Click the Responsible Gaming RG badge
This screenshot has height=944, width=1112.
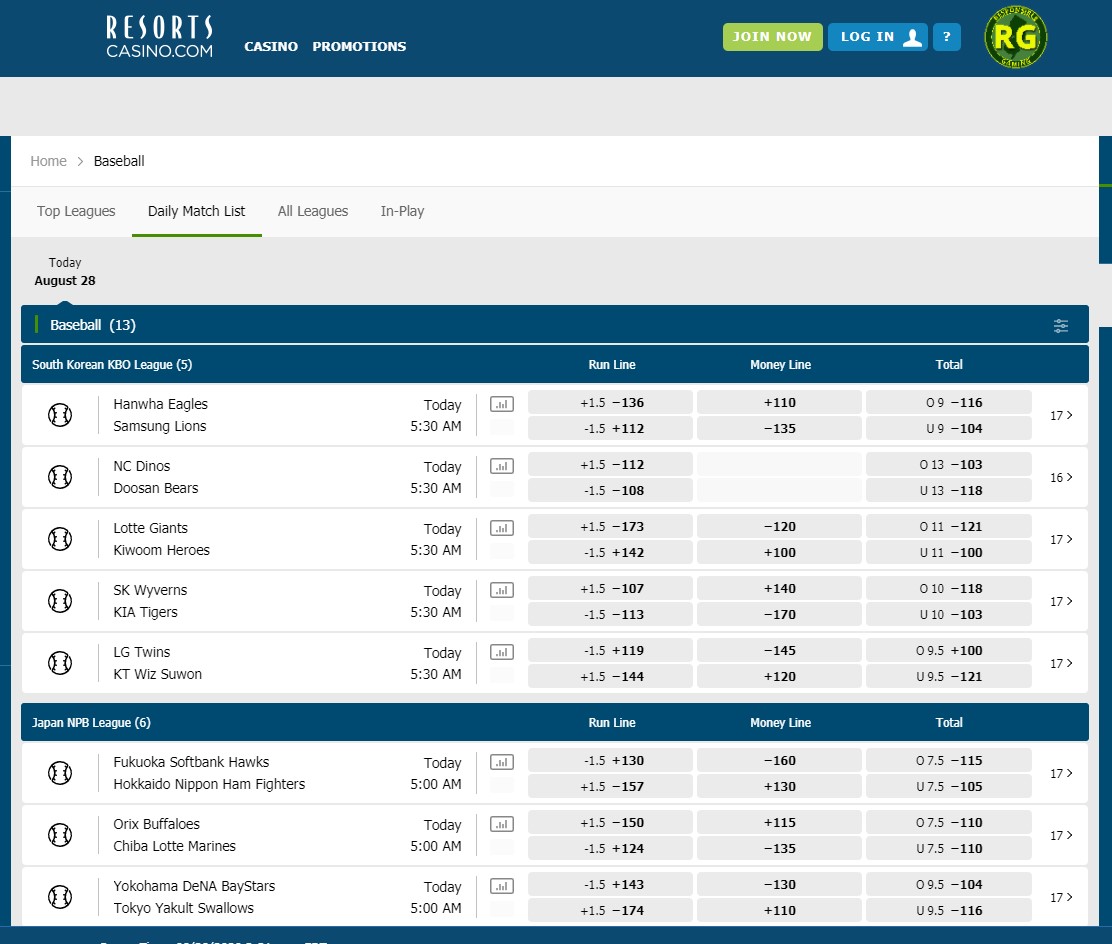click(x=1016, y=37)
